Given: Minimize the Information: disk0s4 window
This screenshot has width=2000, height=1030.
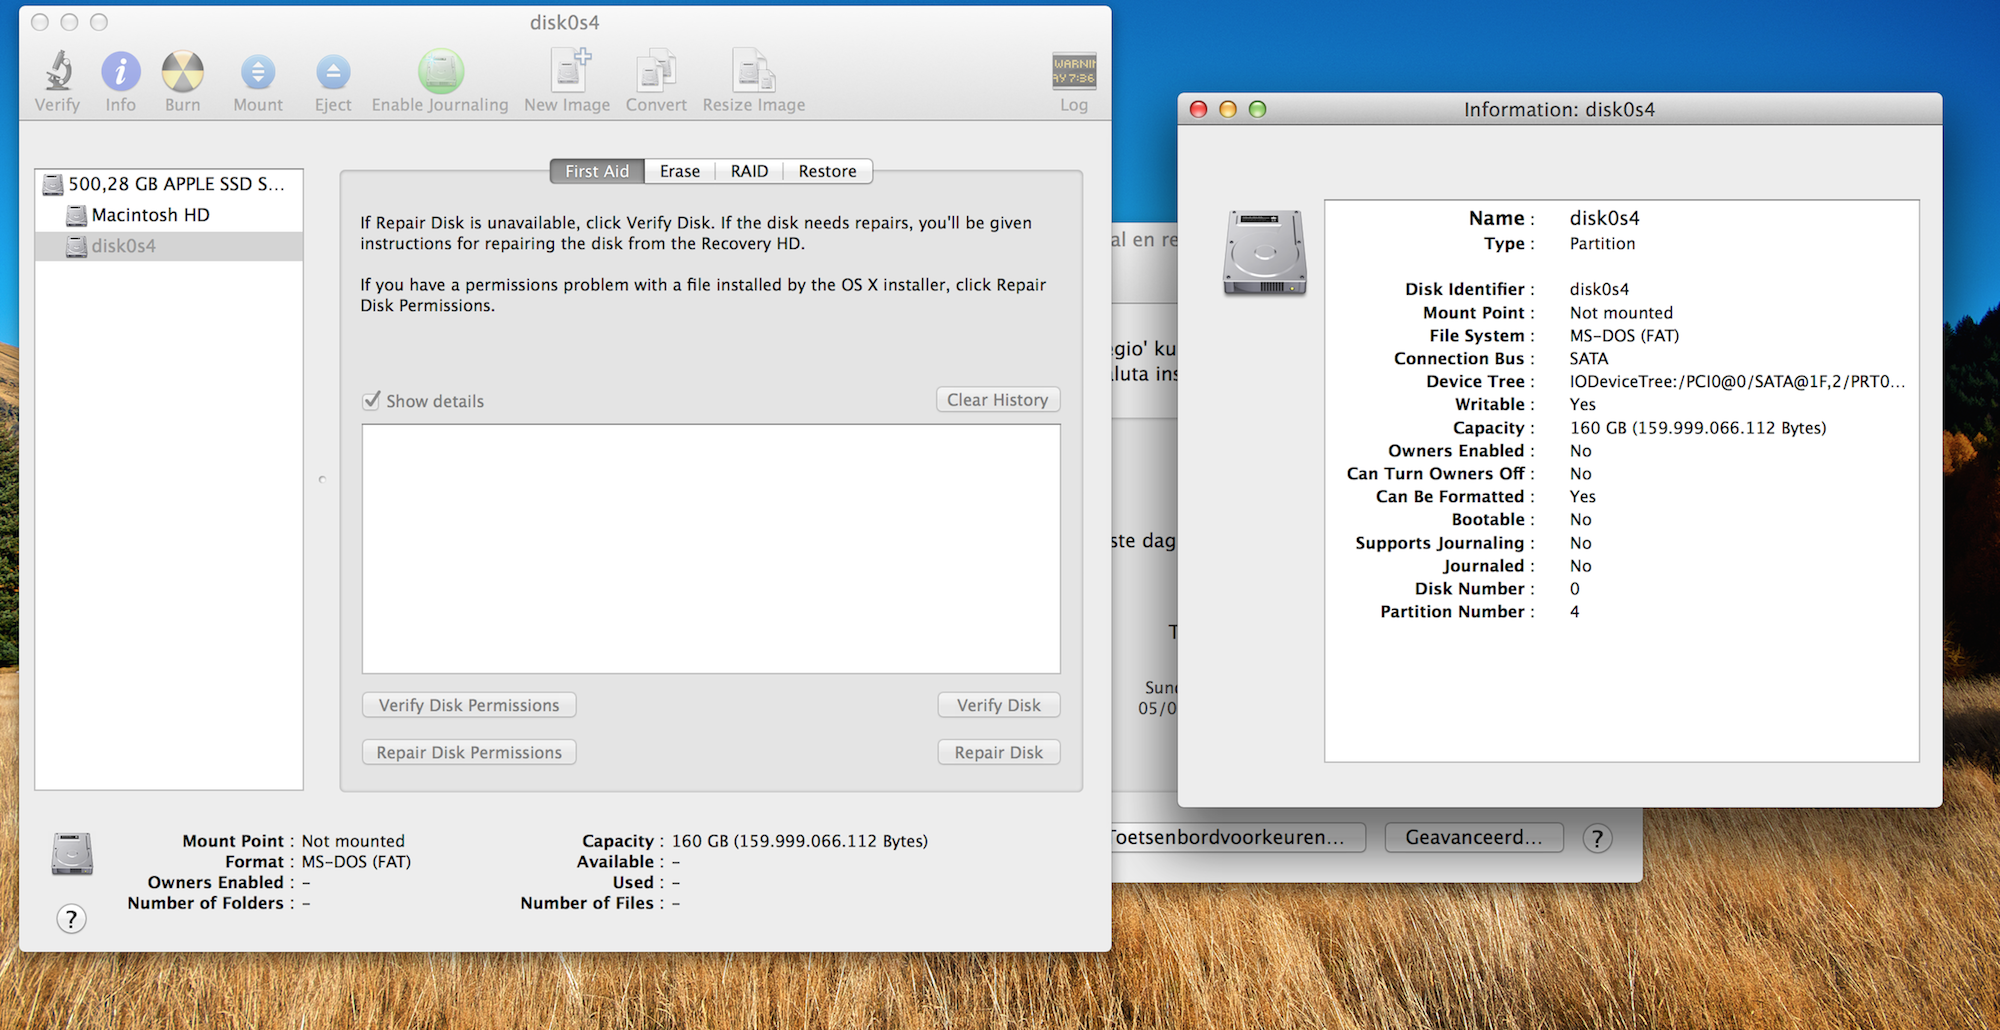Looking at the screenshot, I should [1228, 109].
